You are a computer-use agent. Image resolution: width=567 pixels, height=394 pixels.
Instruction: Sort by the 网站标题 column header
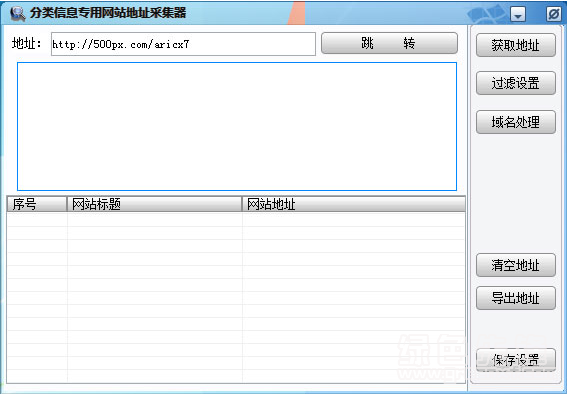[x=154, y=204]
